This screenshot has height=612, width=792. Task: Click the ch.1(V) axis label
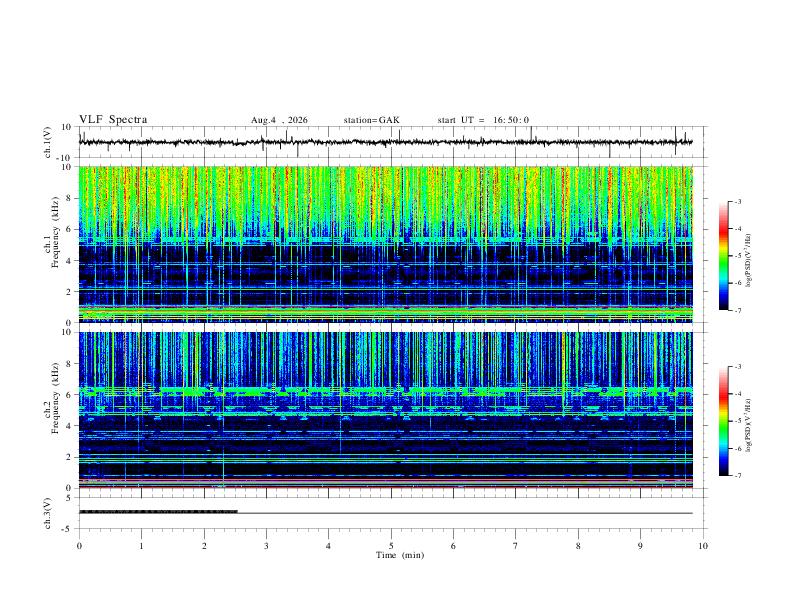point(48,142)
